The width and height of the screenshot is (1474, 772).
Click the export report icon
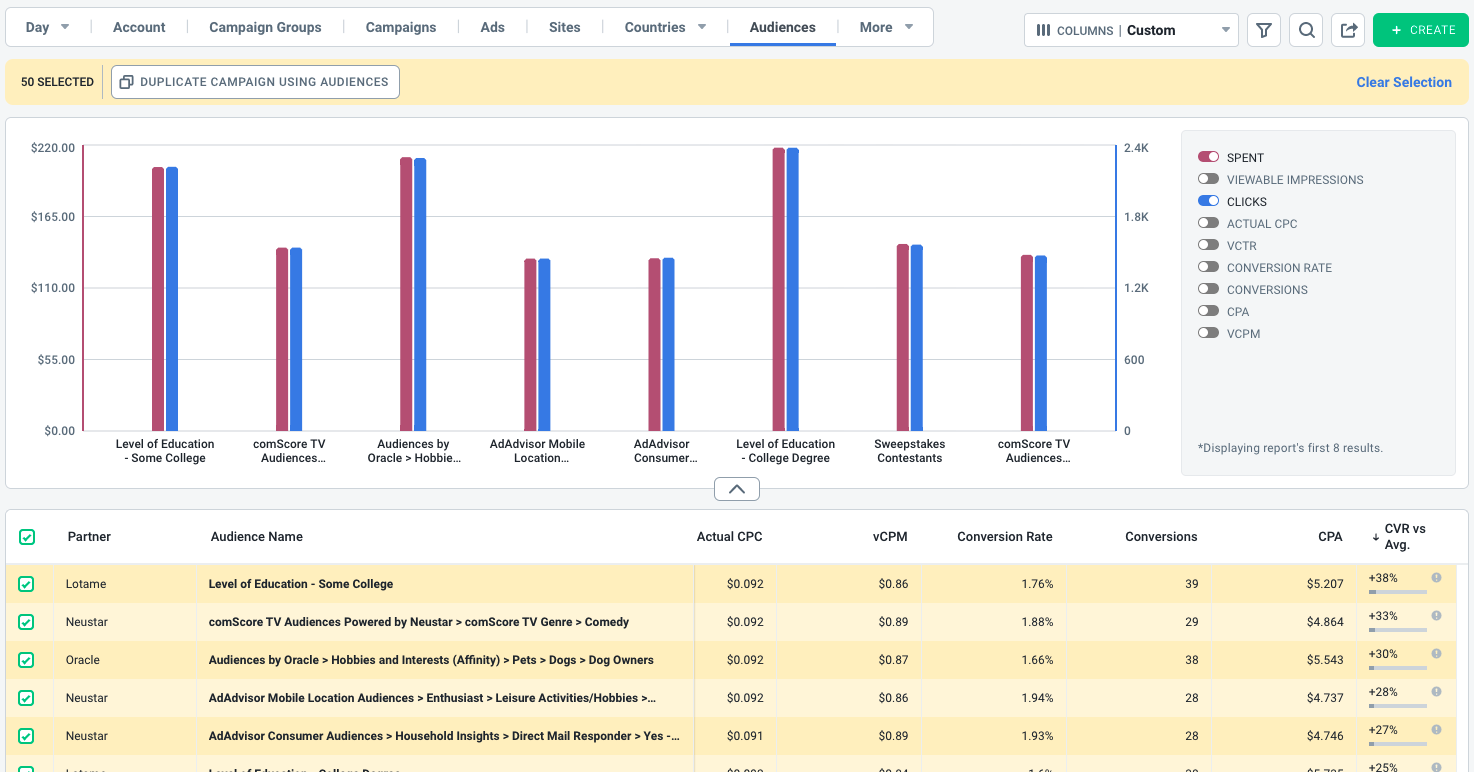(1348, 30)
